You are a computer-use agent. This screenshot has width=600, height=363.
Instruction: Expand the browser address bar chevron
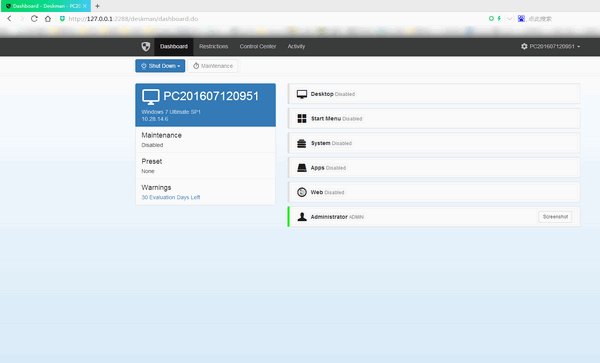(x=509, y=19)
